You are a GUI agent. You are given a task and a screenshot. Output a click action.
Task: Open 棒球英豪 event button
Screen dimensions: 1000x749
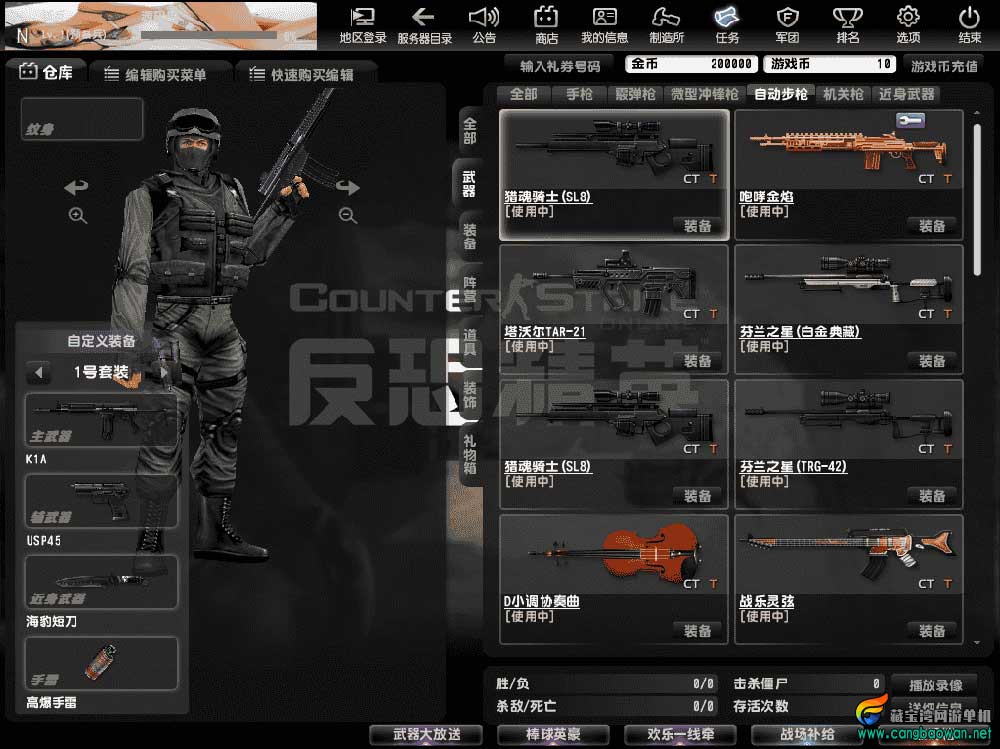coord(553,734)
